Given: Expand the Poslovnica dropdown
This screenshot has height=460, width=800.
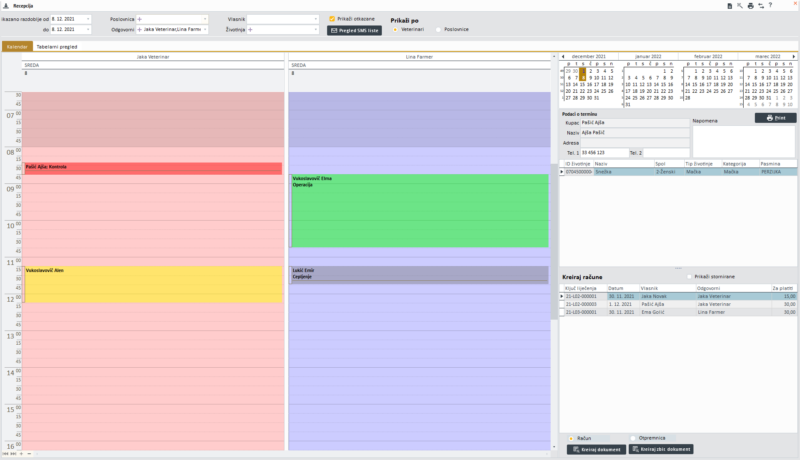Looking at the screenshot, I should pyautogui.click(x=205, y=19).
